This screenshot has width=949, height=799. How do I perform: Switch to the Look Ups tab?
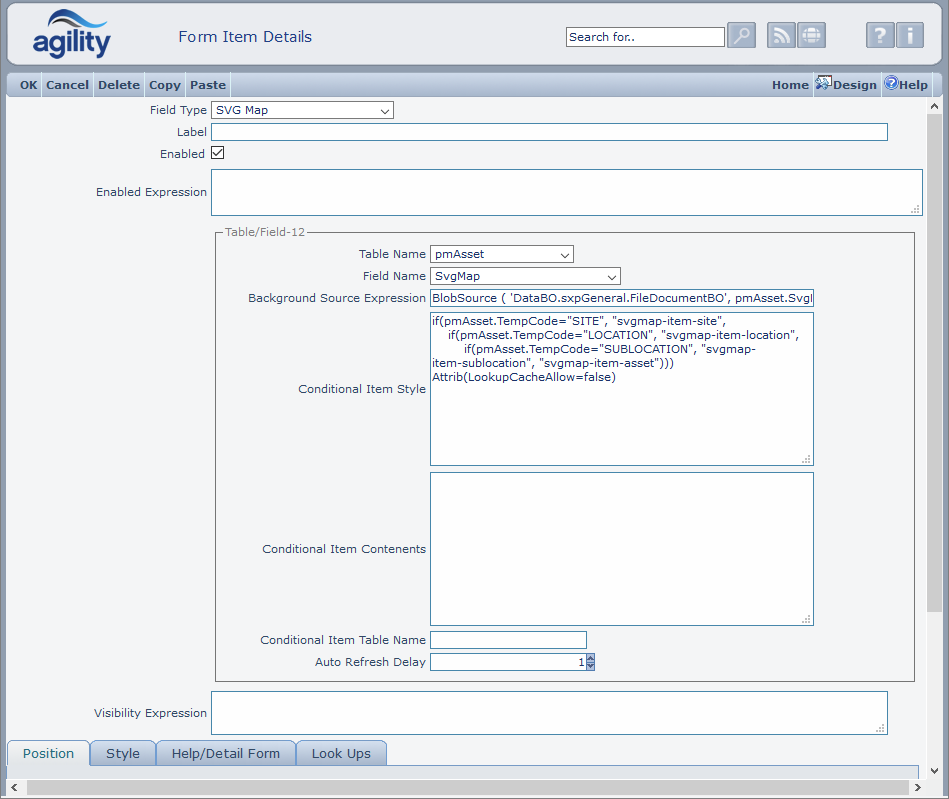click(x=341, y=754)
